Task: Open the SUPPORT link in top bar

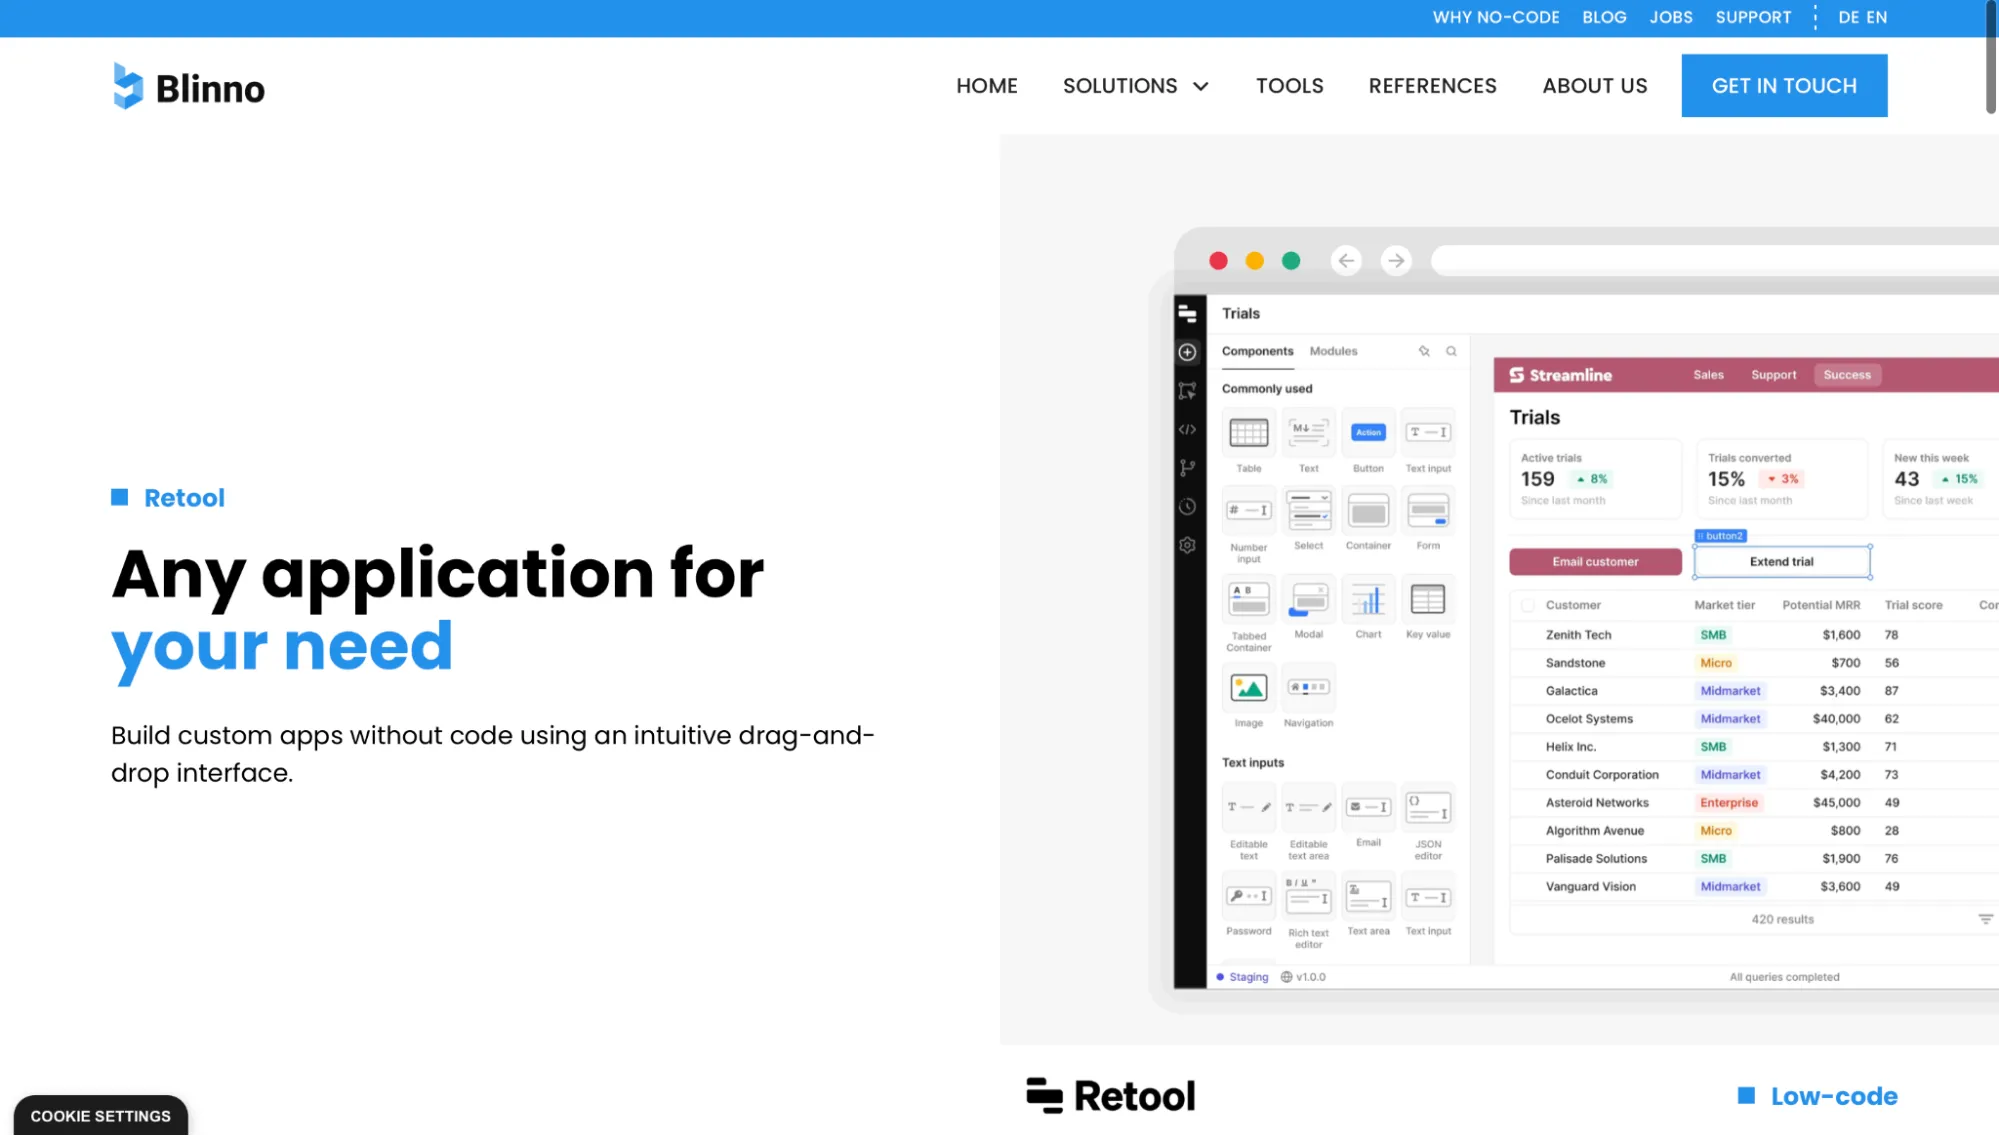Action: pos(1753,17)
